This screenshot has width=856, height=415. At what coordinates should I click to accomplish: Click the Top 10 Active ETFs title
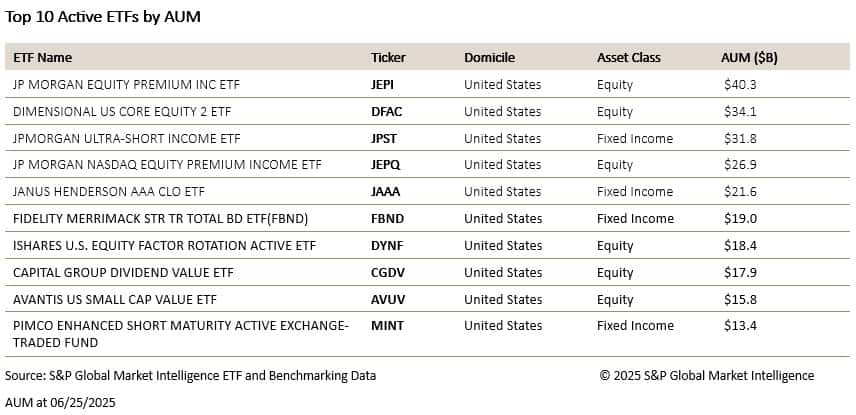[x=103, y=17]
